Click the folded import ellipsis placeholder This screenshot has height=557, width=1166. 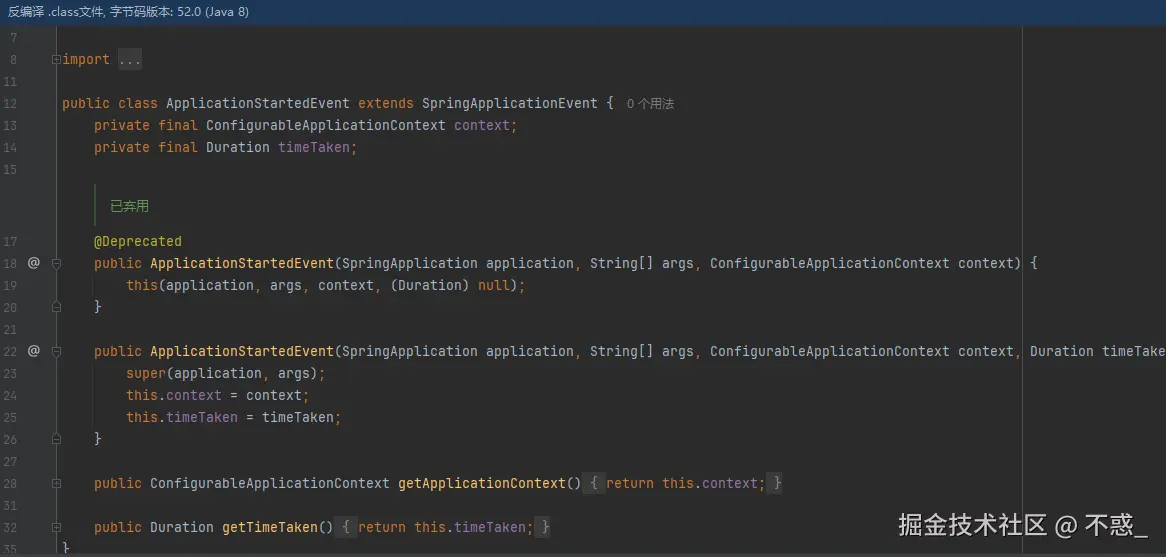129,59
